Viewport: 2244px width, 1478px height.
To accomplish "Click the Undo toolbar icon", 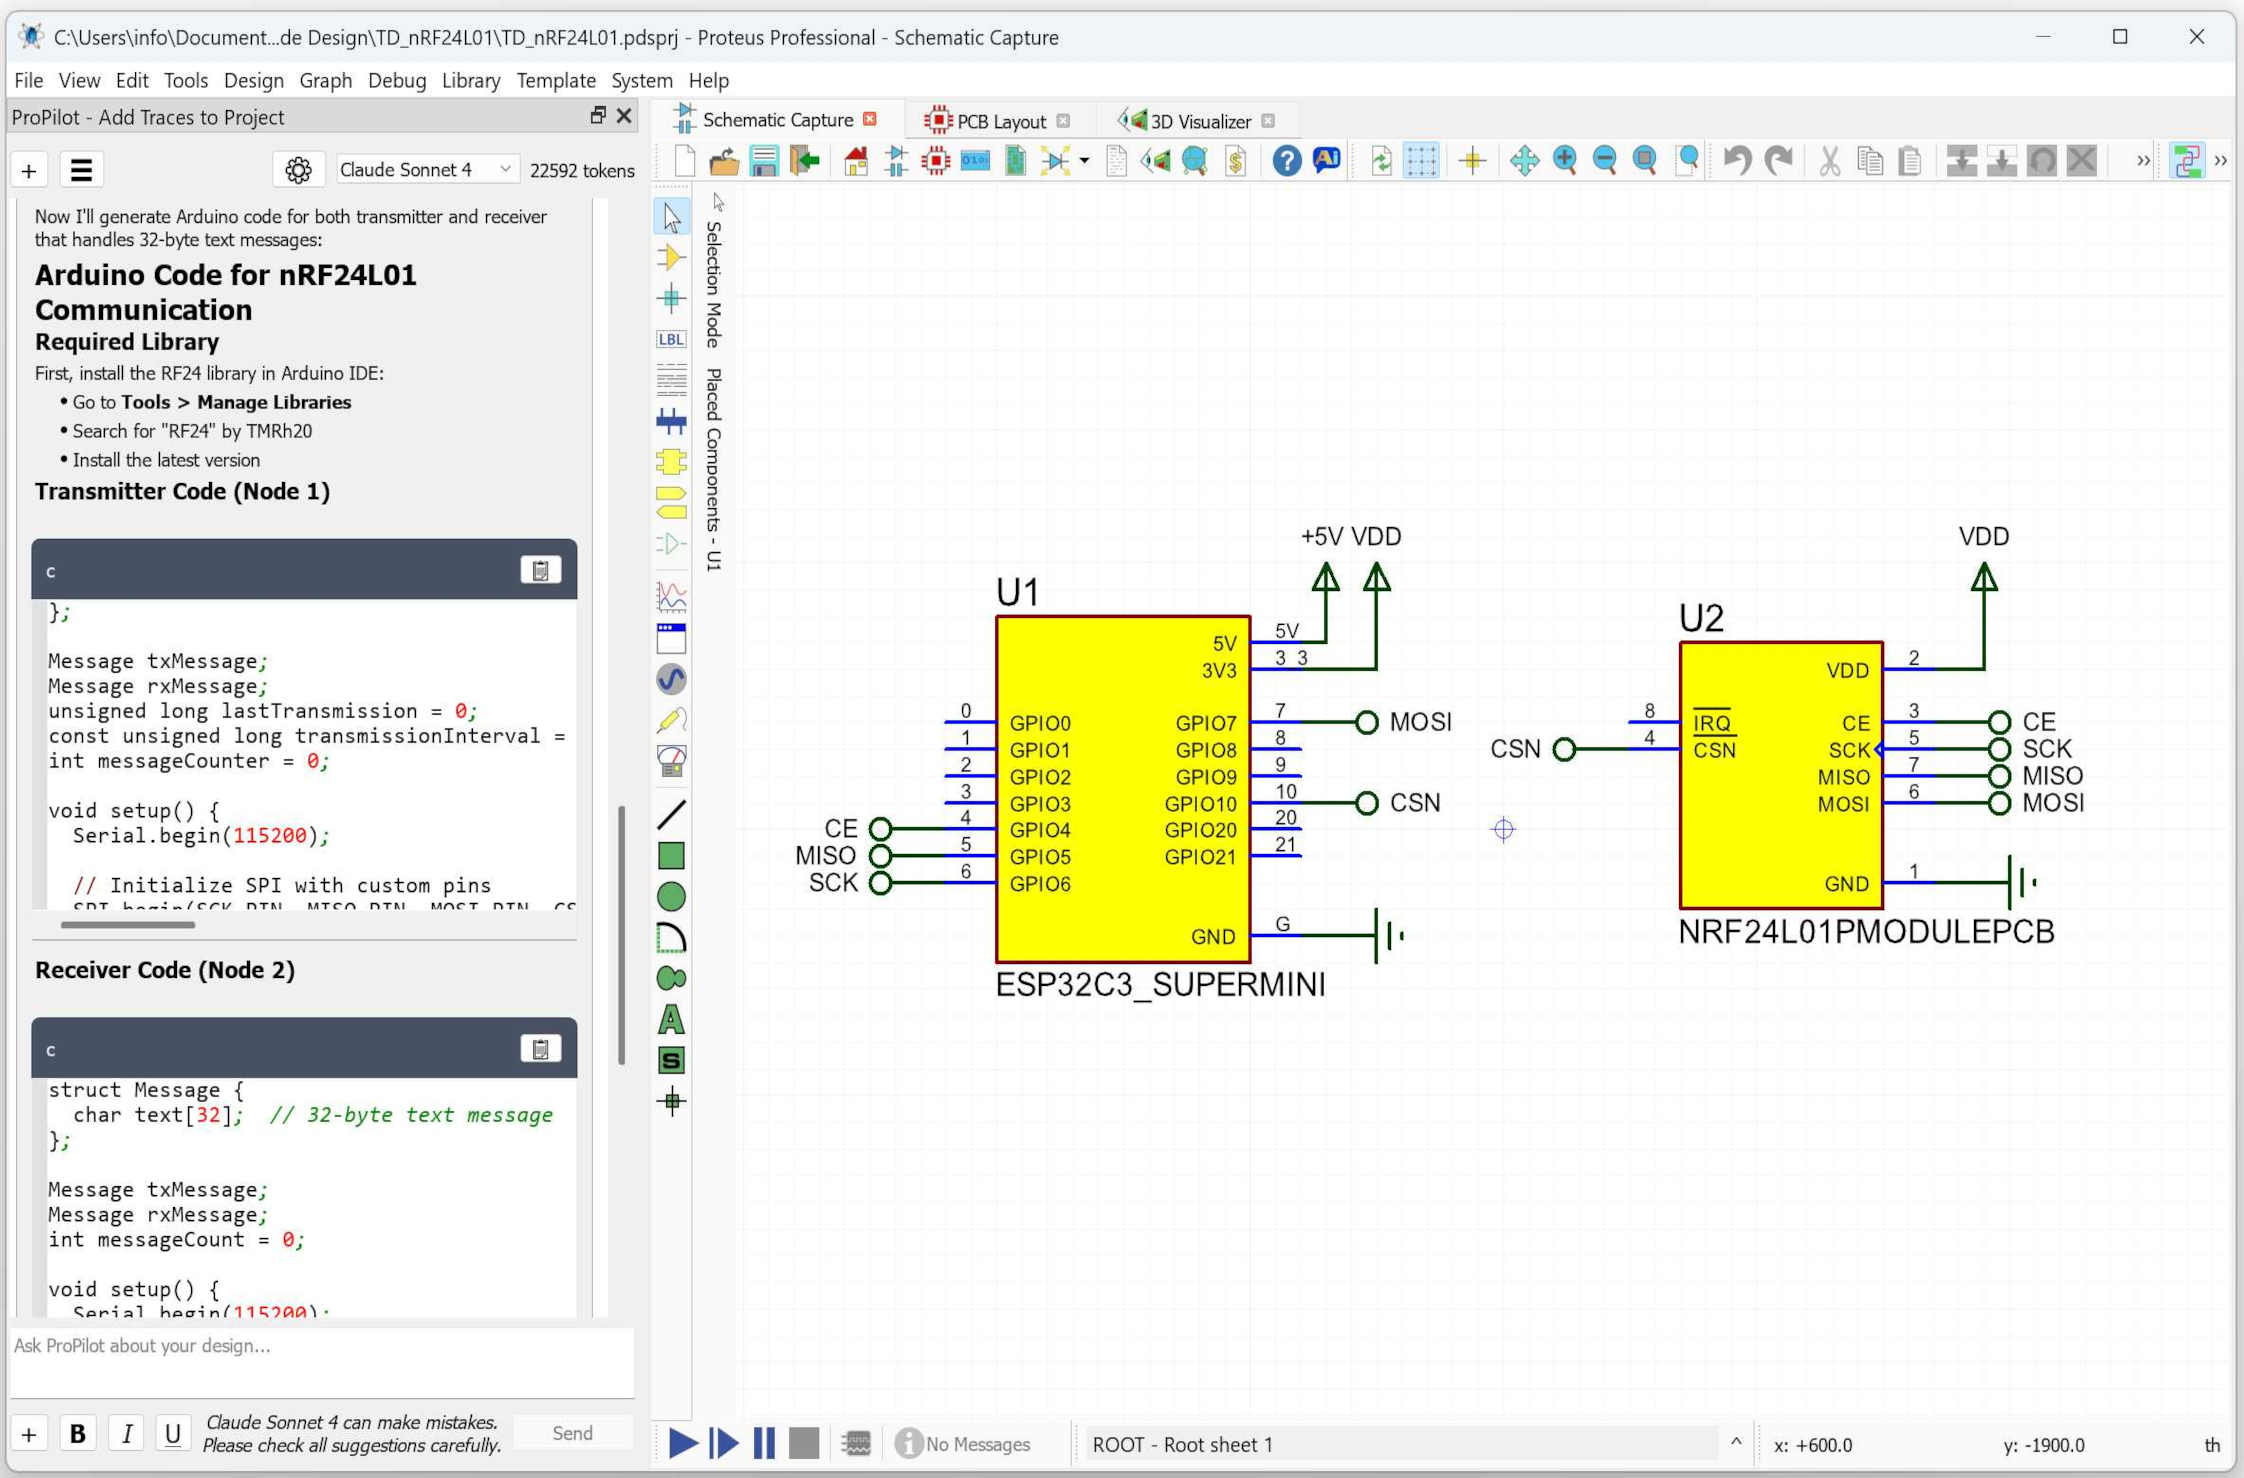I will (x=1738, y=160).
